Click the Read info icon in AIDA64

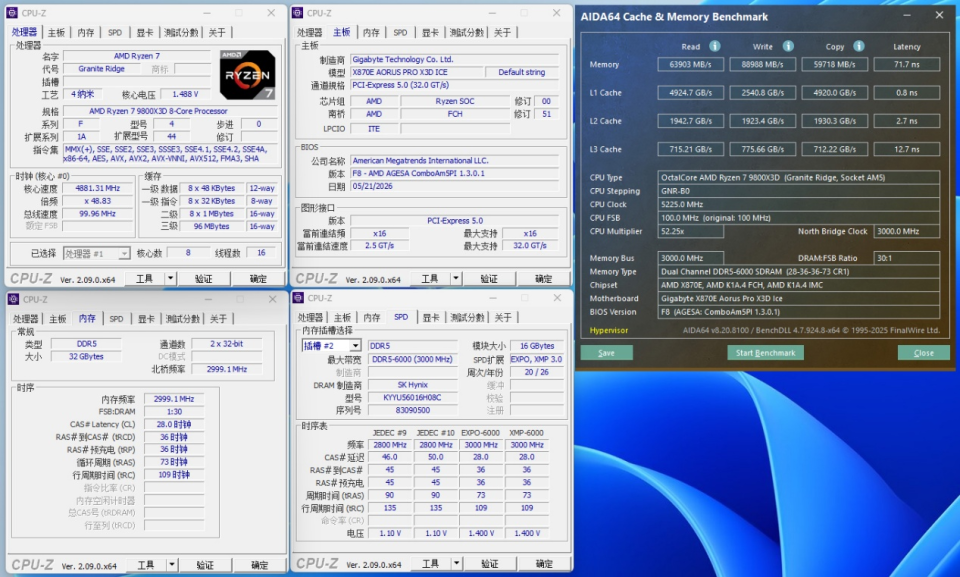coord(714,46)
